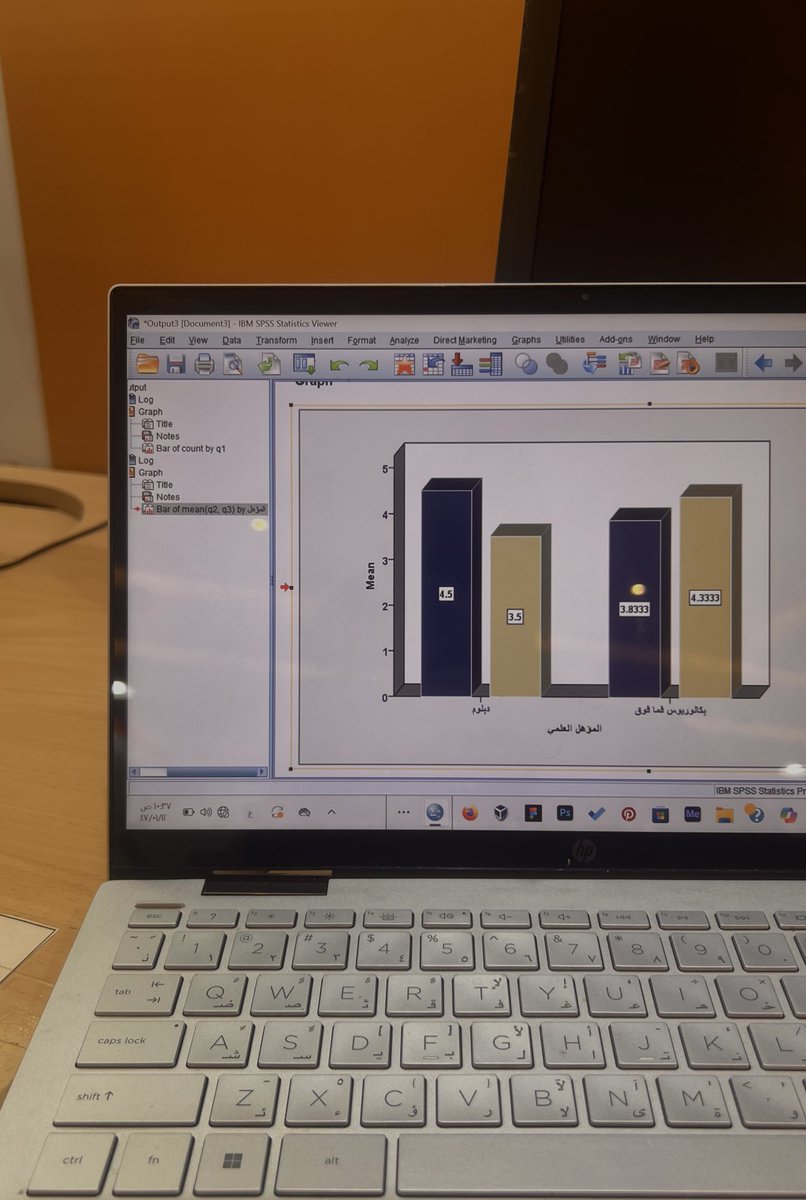Open the Insert menu

[x=322, y=340]
